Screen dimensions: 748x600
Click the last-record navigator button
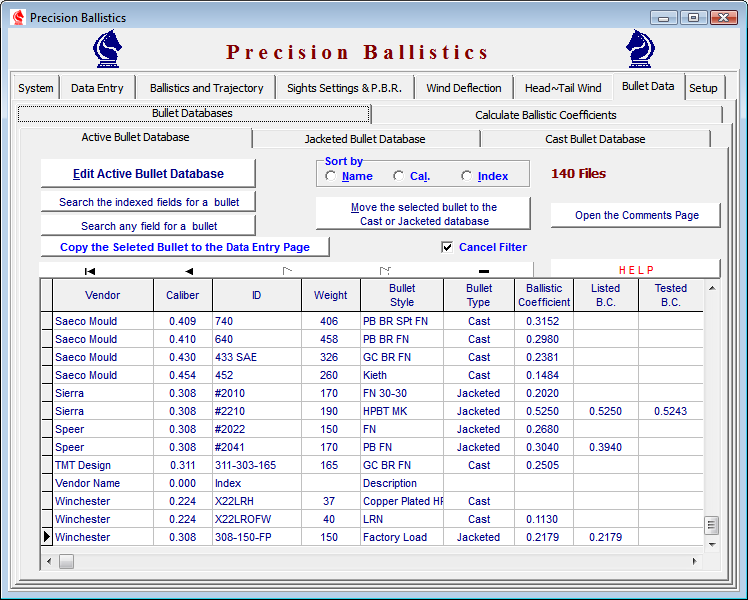pyautogui.click(x=385, y=270)
